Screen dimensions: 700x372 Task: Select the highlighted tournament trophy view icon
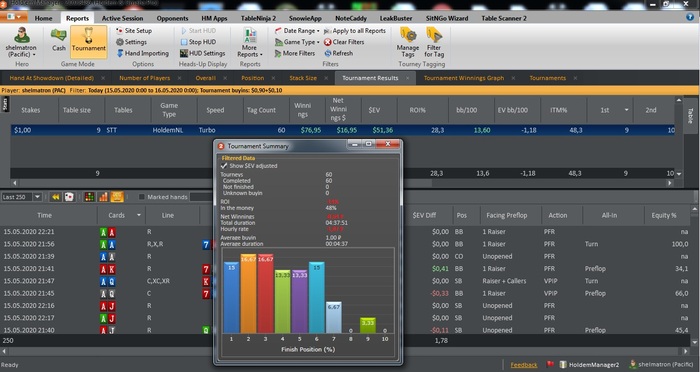(x=117, y=197)
